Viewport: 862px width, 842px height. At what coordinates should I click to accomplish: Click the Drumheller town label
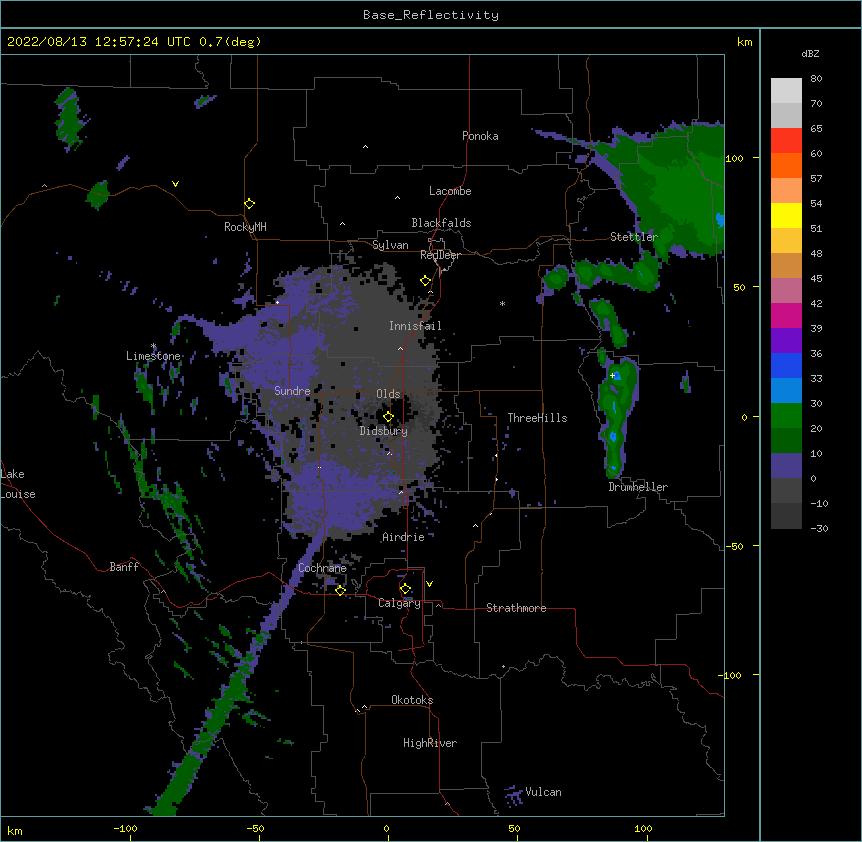pos(638,487)
